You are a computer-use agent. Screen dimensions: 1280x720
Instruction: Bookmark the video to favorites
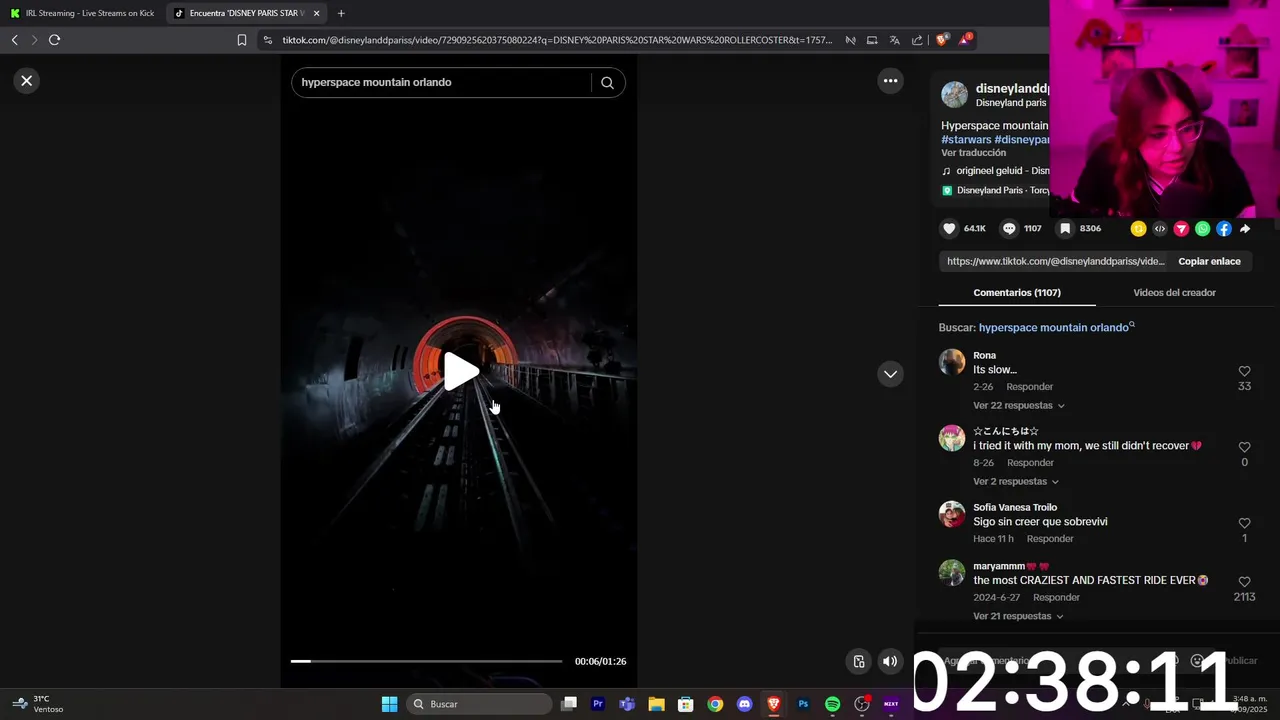click(x=1065, y=229)
